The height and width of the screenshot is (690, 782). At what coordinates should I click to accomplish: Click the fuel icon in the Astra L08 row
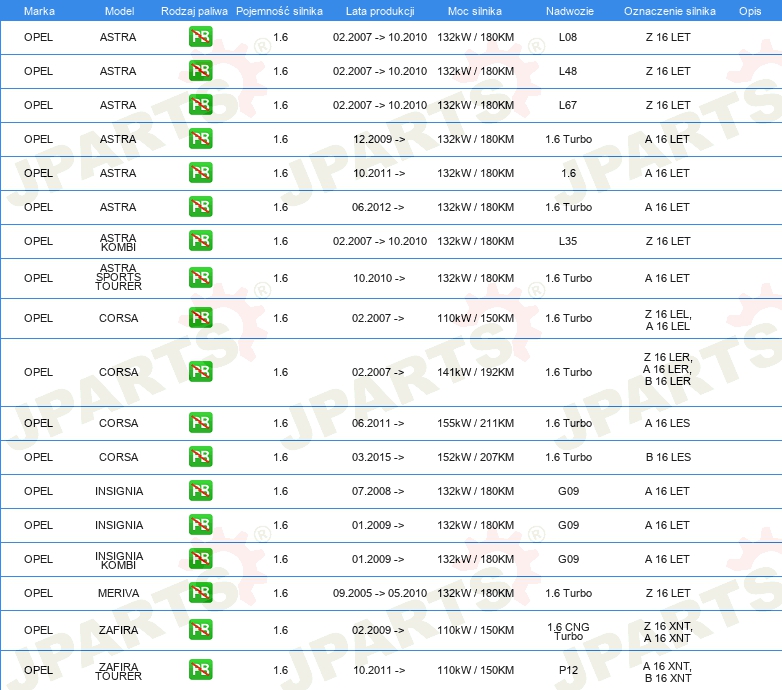click(200, 37)
